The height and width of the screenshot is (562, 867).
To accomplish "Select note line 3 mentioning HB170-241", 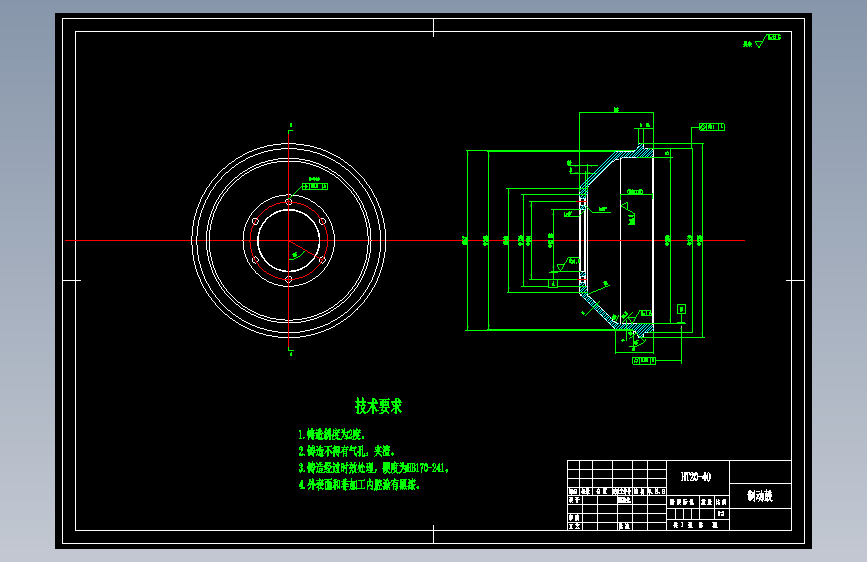I will [373, 468].
